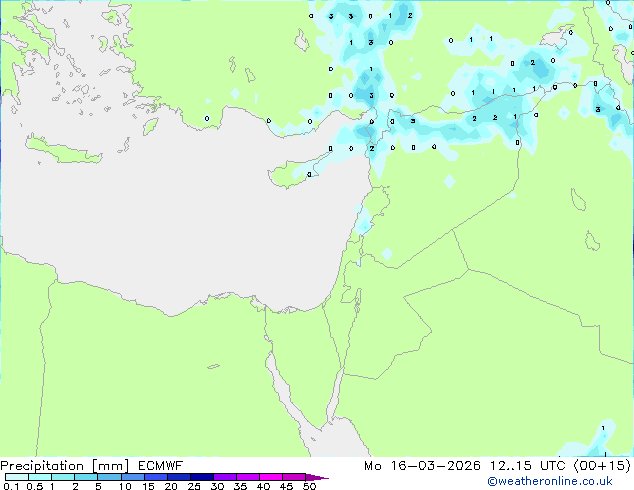Click the dark navy 25–30 mm swatch
634x490 pixels.
[201, 477]
